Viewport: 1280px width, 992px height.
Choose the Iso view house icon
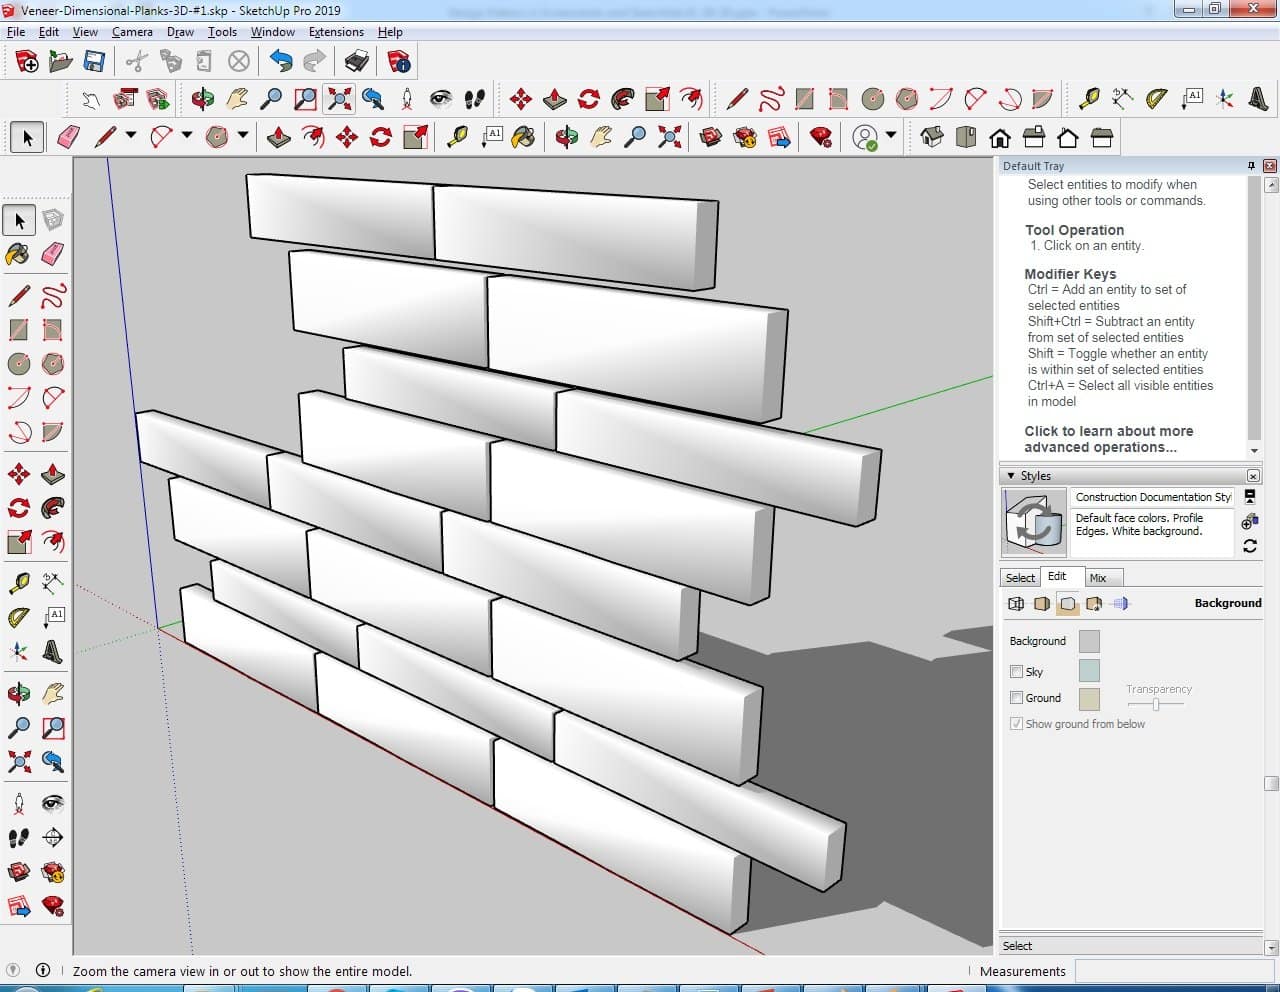click(932, 137)
